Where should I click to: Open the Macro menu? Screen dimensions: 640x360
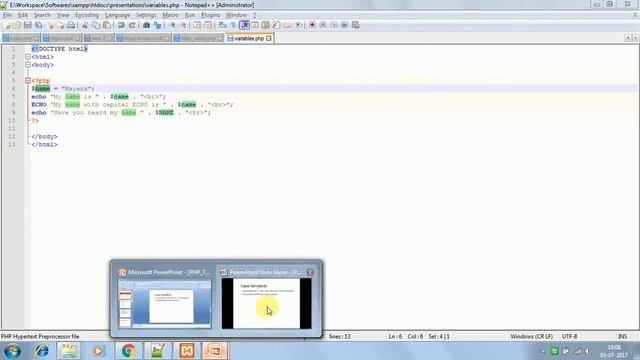coord(170,15)
